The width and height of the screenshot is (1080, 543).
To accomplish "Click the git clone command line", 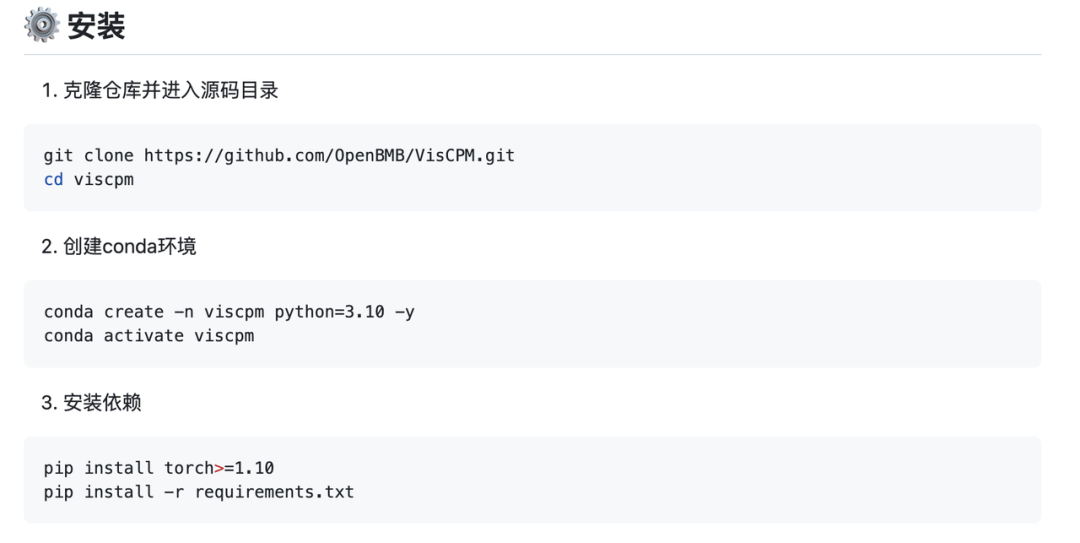I will [x=279, y=155].
